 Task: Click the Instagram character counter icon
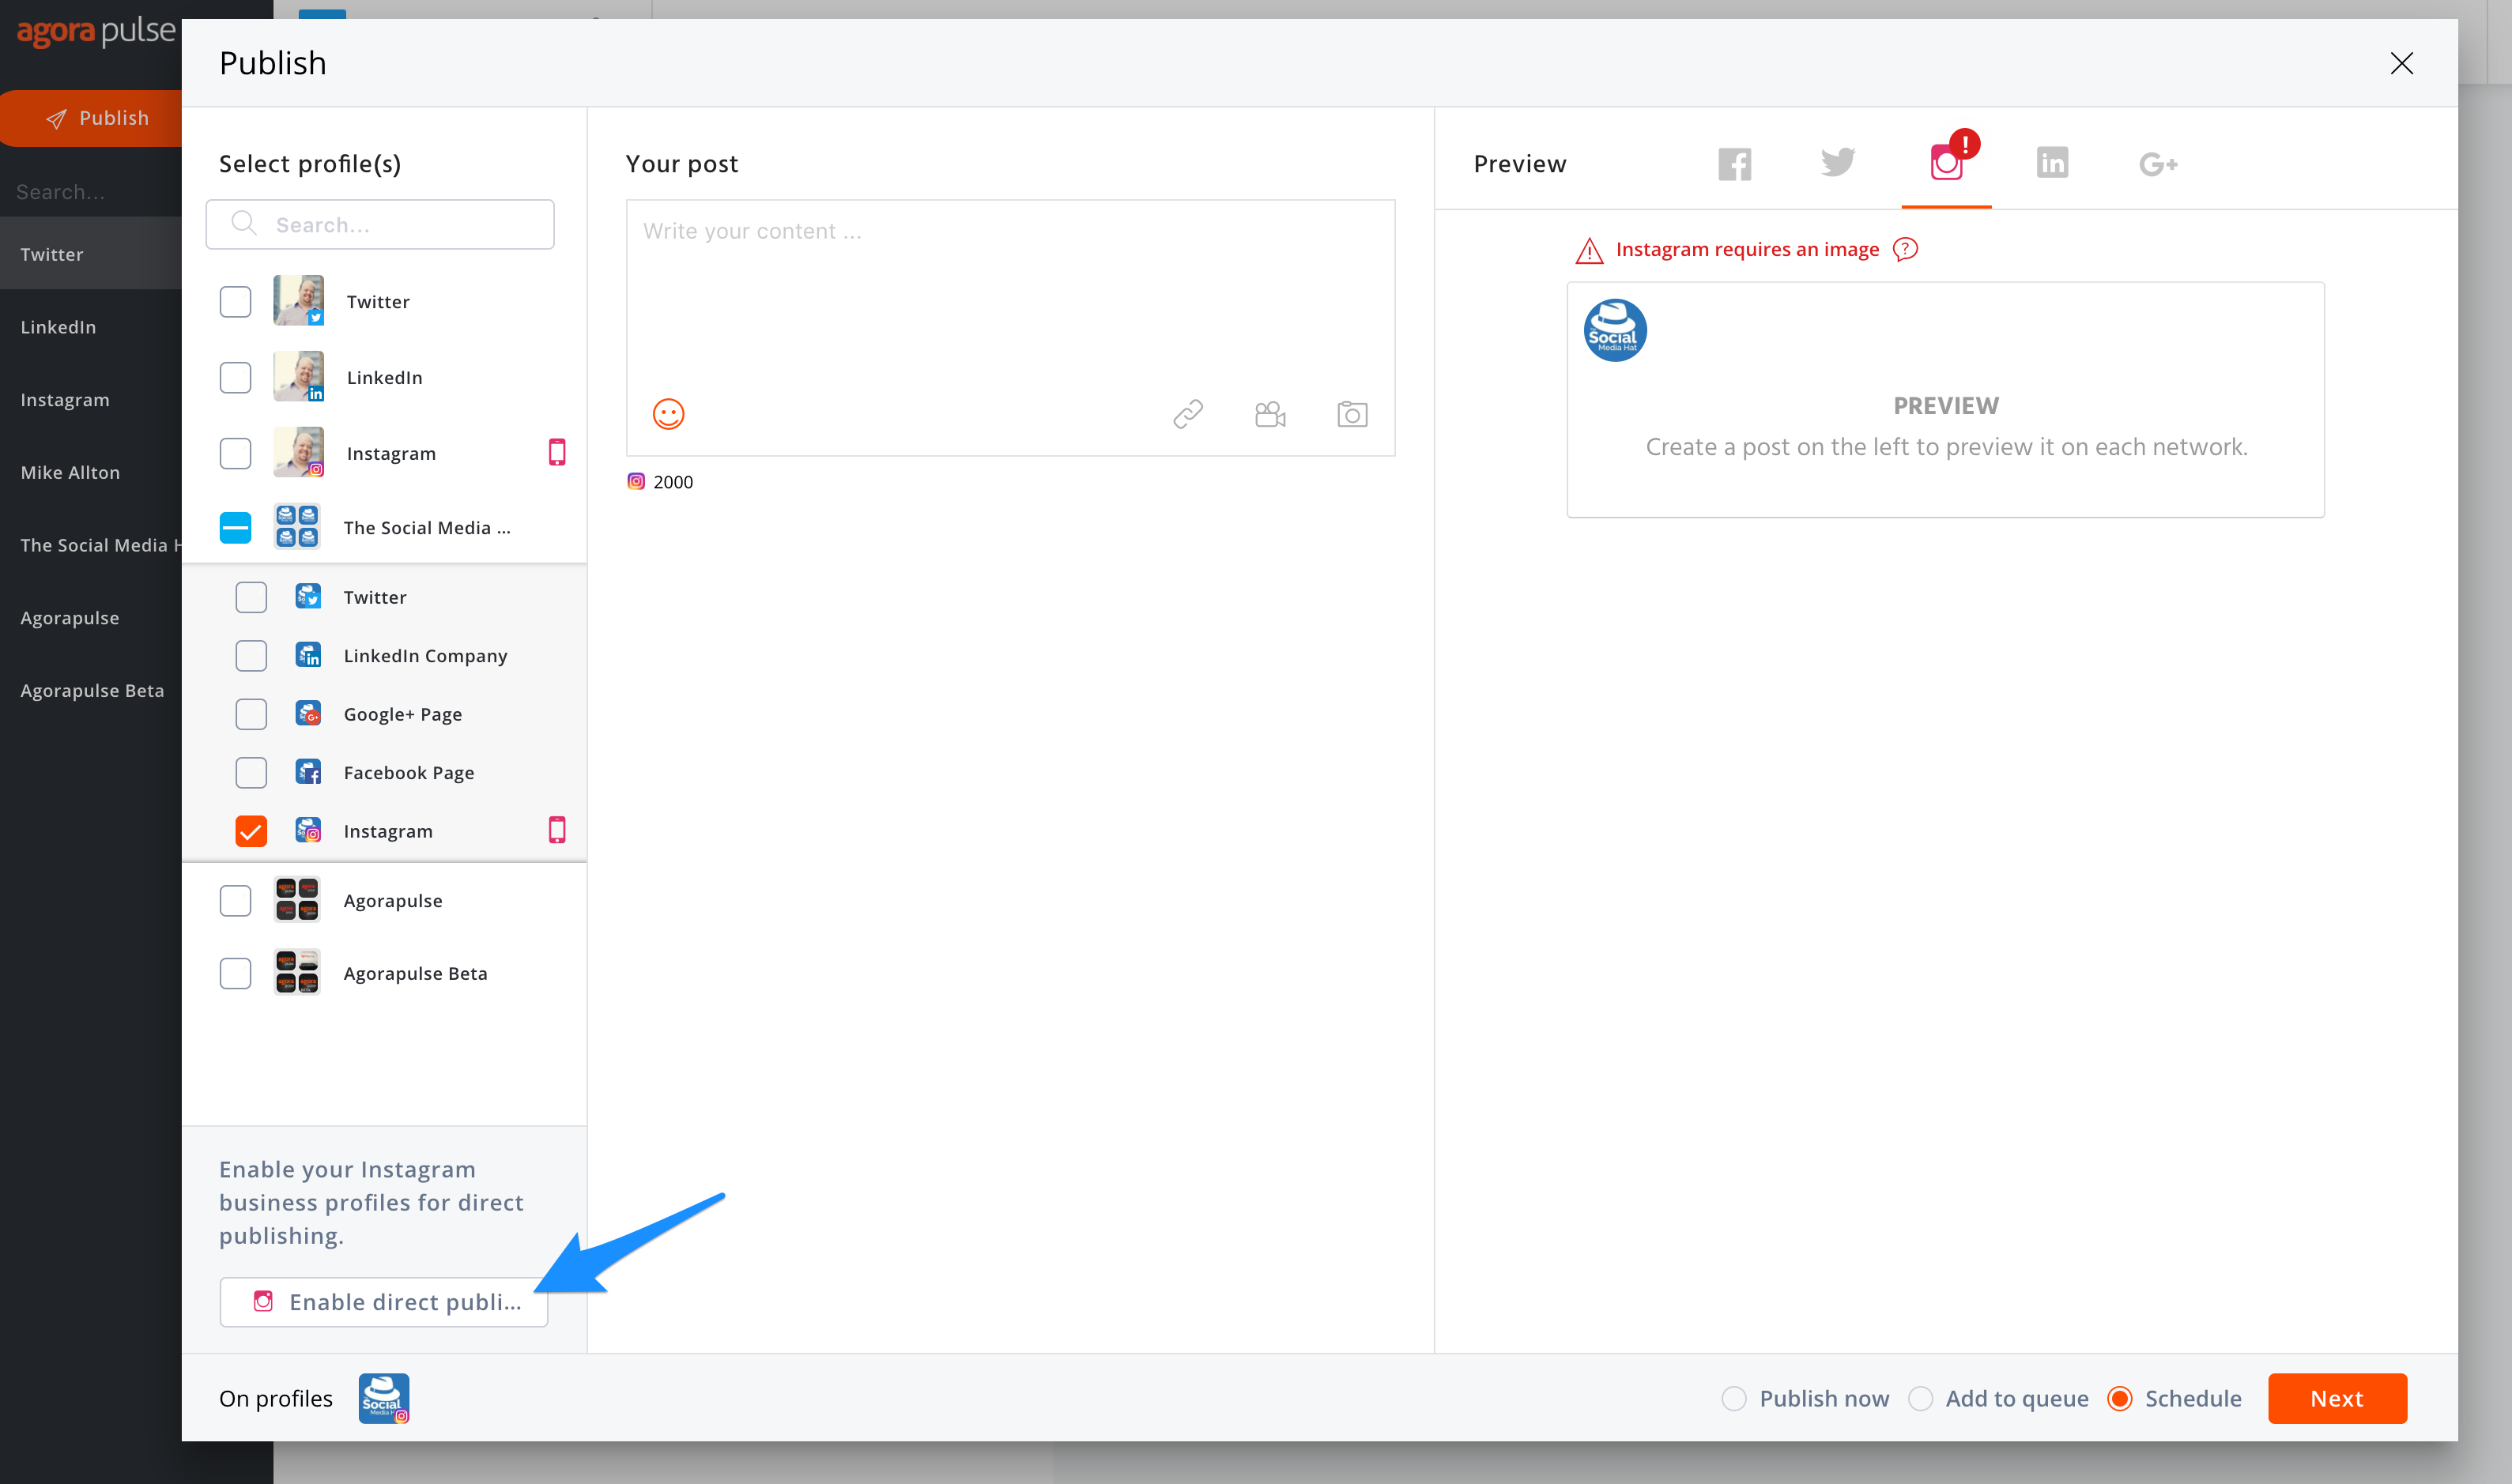click(x=636, y=481)
